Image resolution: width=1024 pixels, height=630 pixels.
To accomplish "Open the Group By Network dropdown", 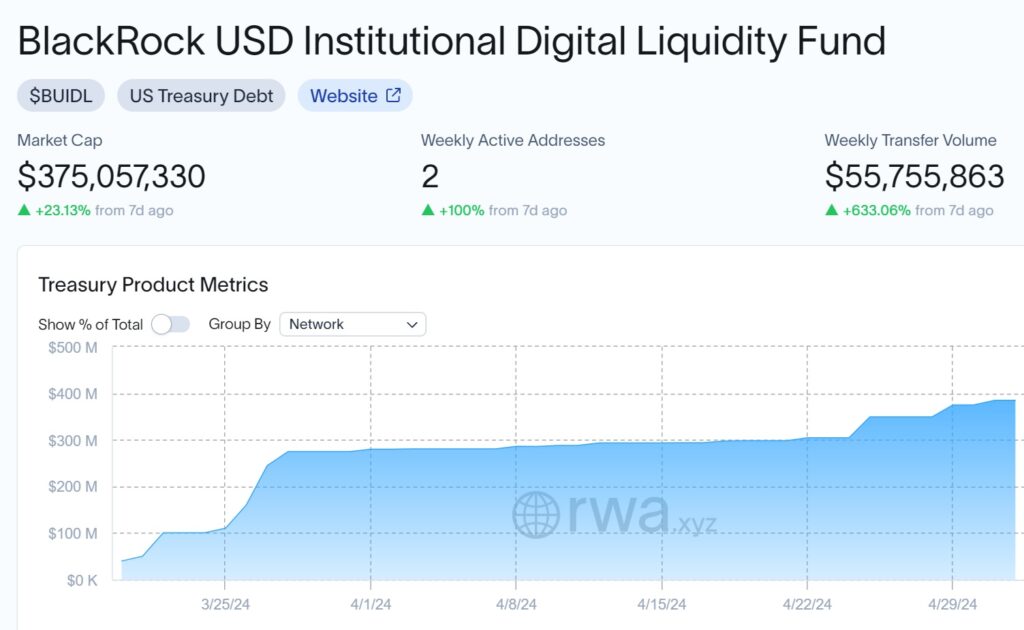I will (x=353, y=324).
